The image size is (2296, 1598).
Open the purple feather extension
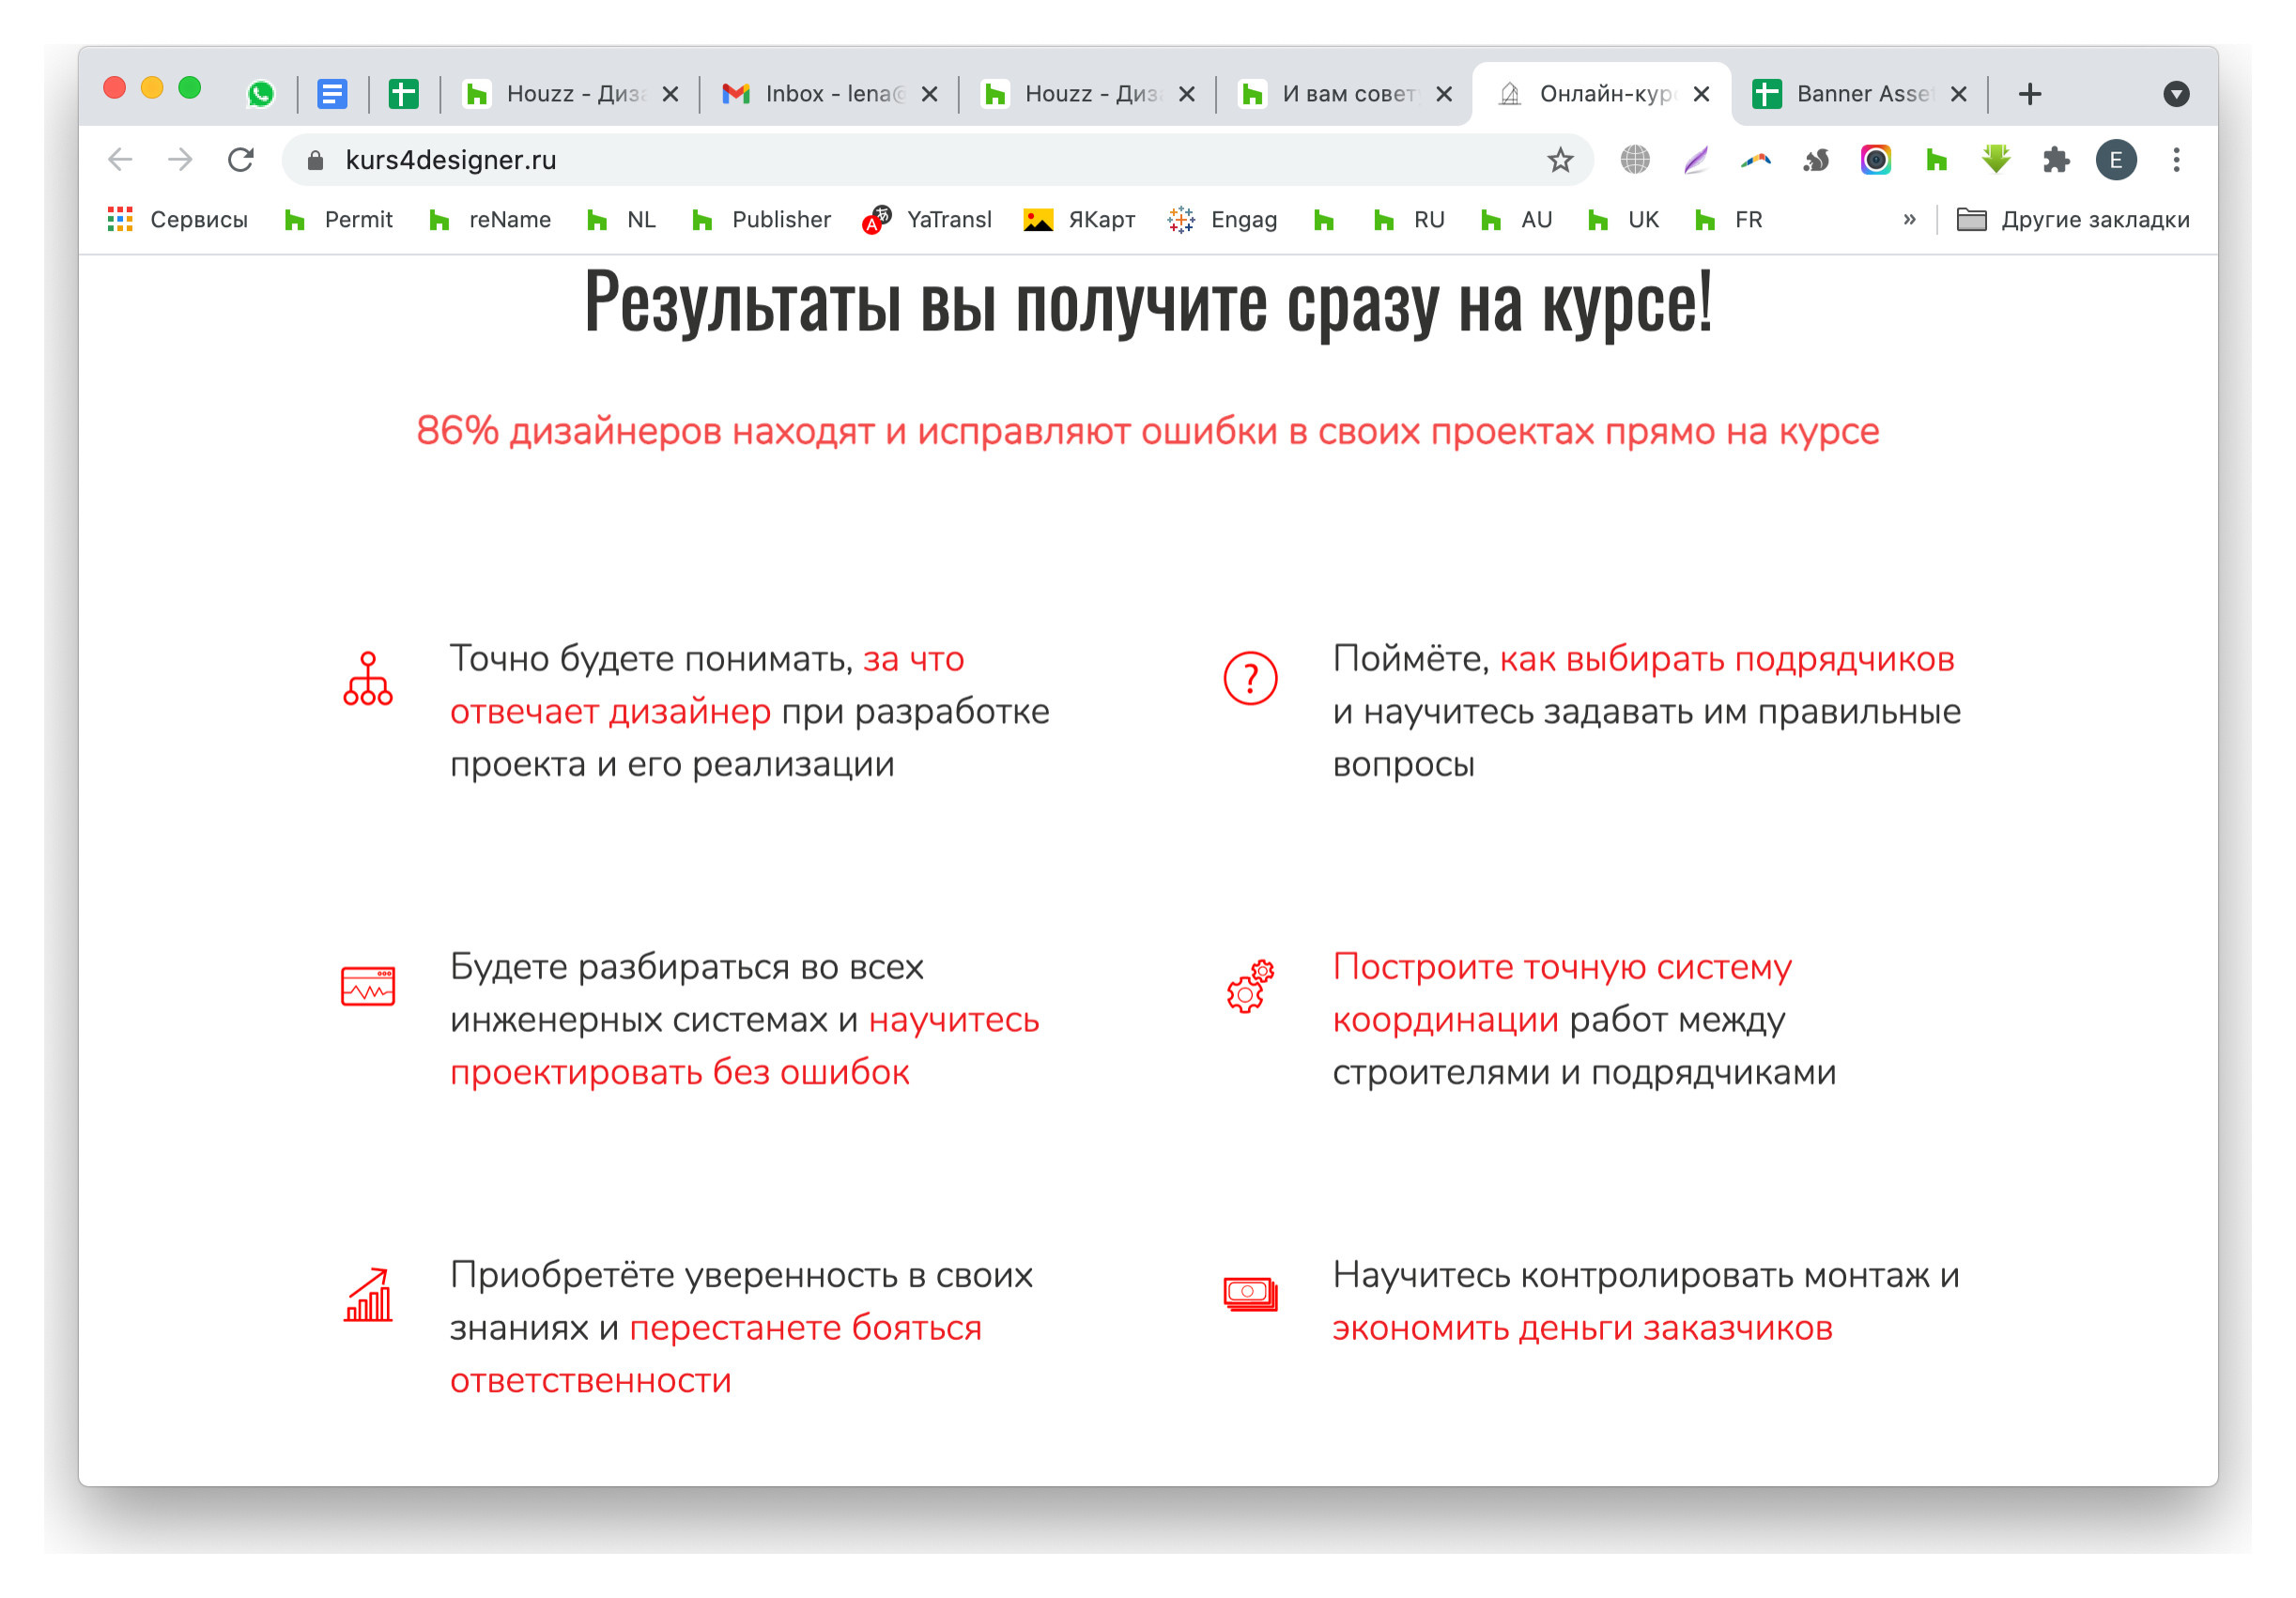click(x=1696, y=159)
